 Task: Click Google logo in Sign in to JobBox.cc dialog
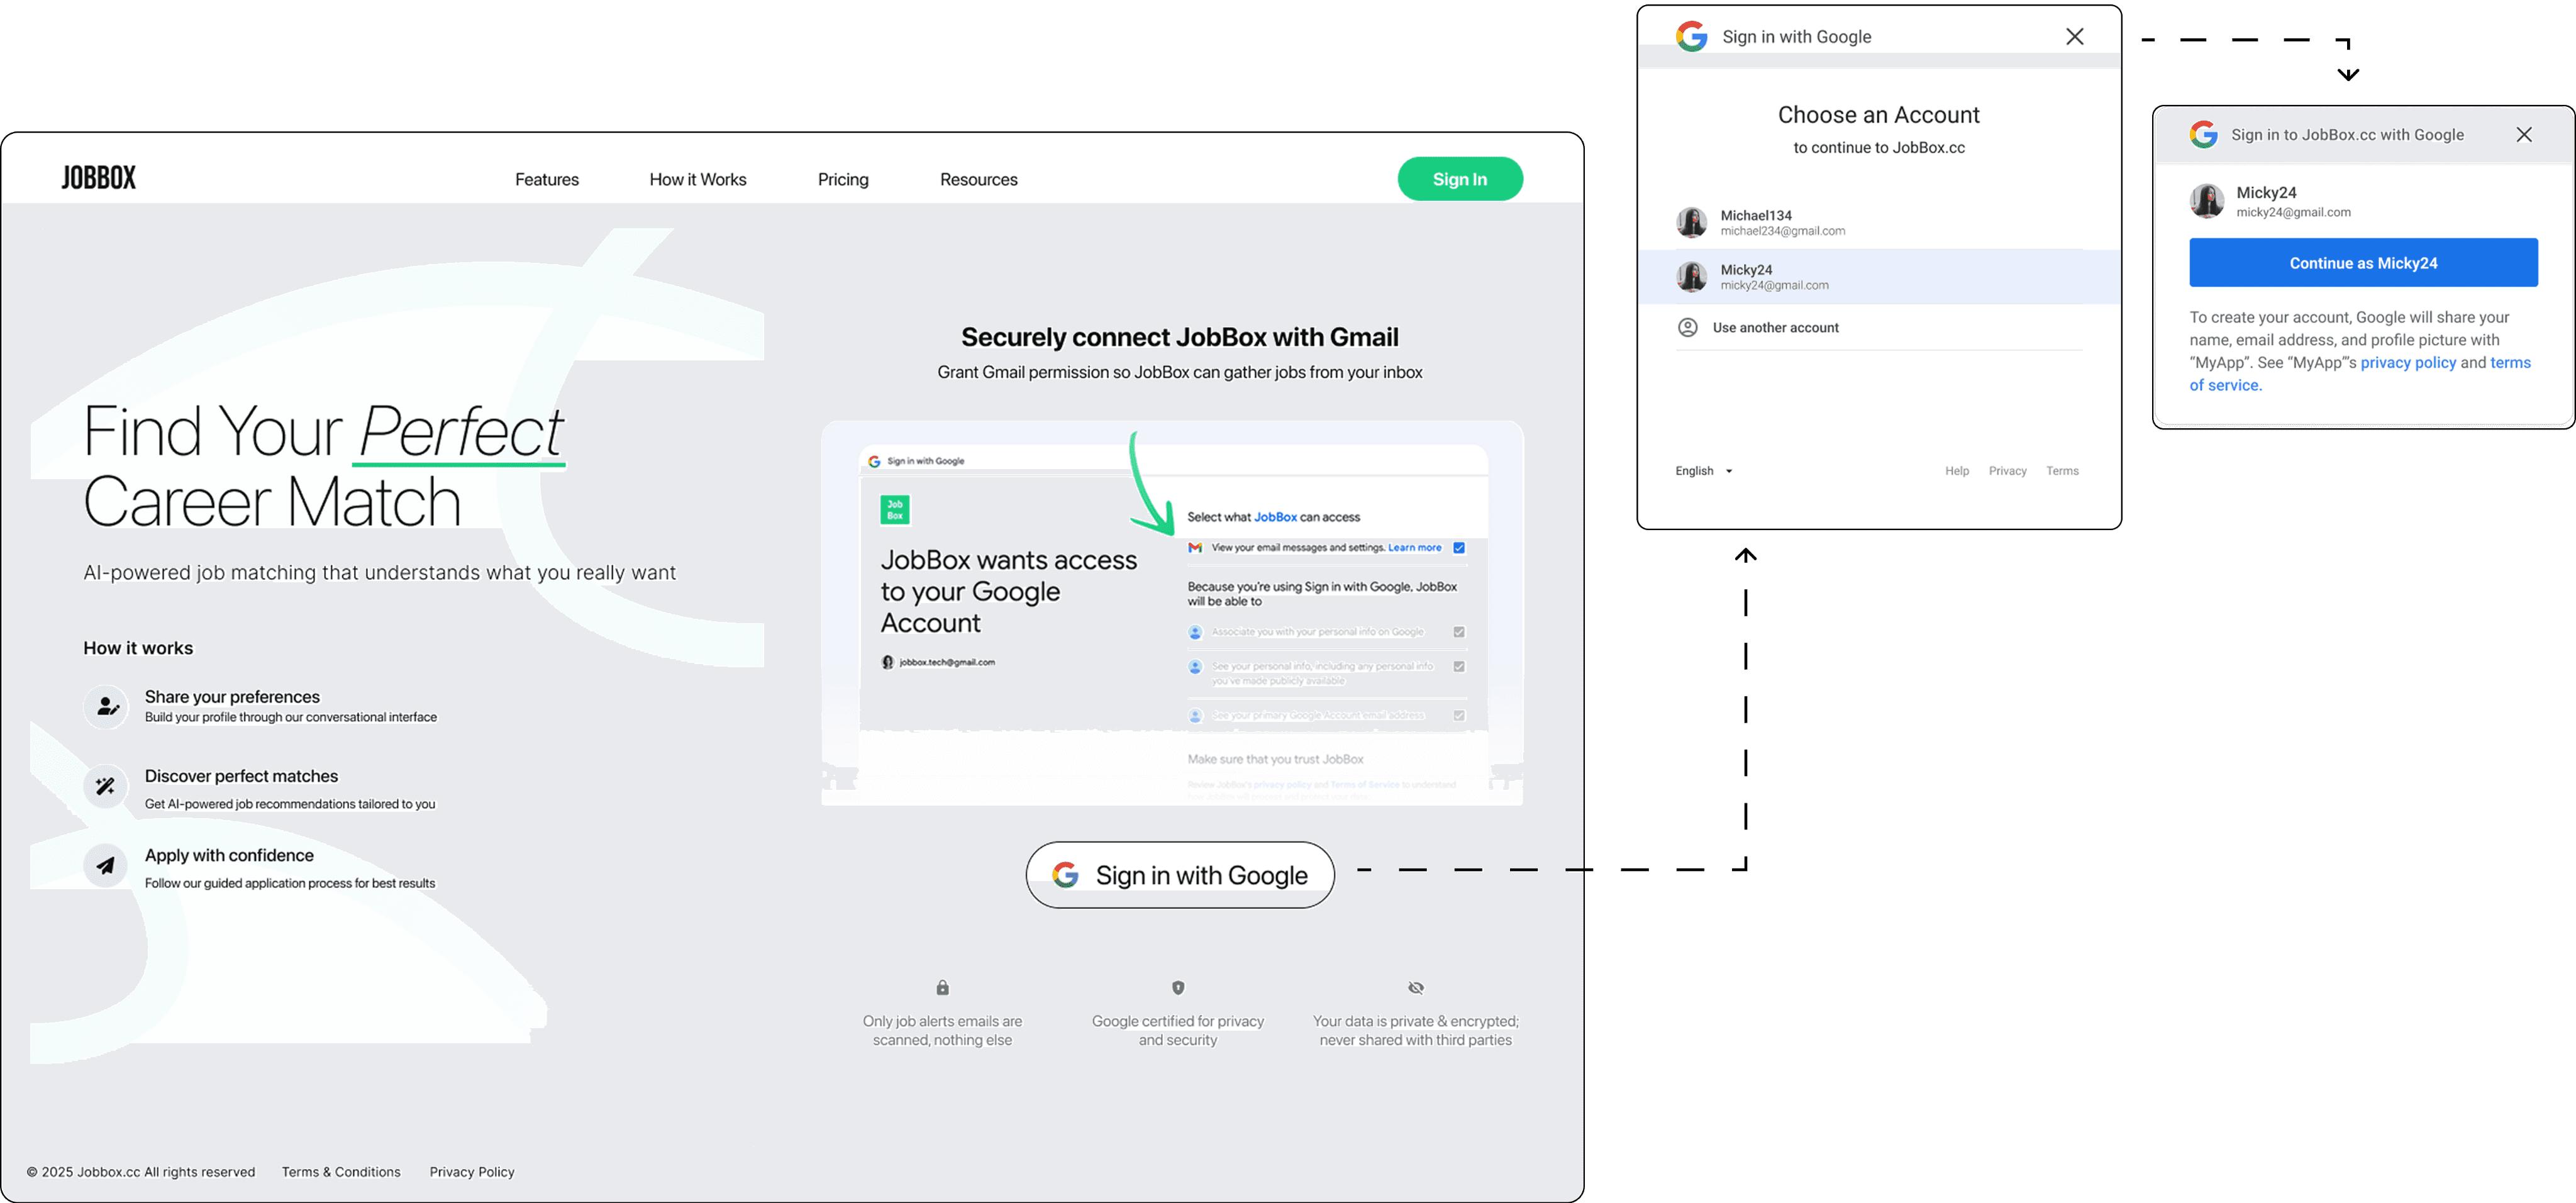click(2204, 135)
